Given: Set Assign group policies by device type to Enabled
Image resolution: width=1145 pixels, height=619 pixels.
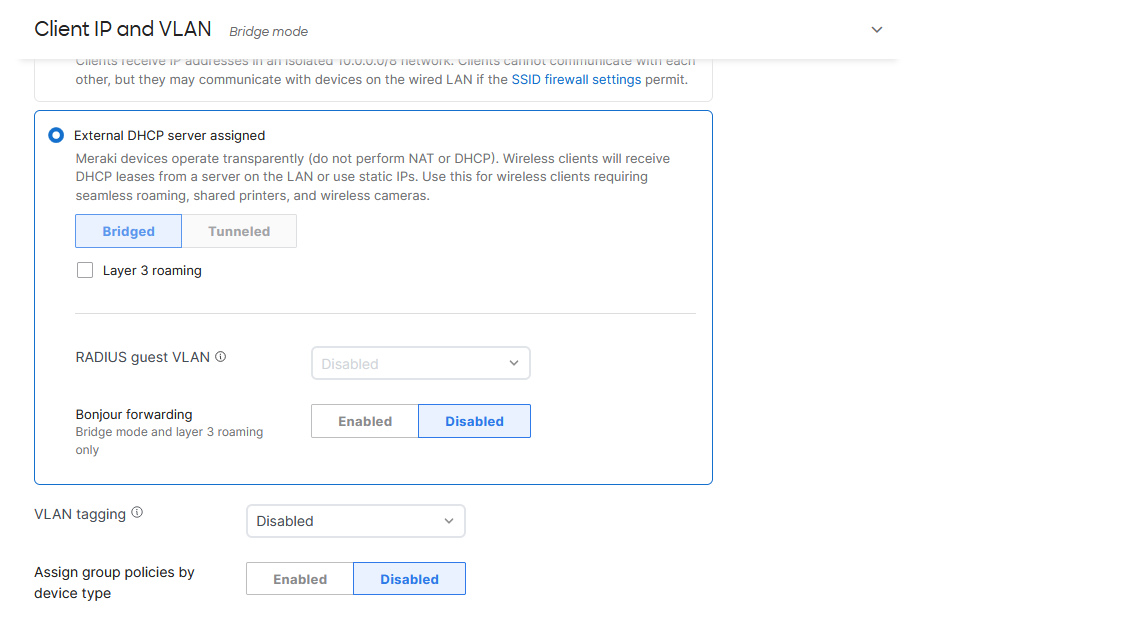Looking at the screenshot, I should (299, 578).
